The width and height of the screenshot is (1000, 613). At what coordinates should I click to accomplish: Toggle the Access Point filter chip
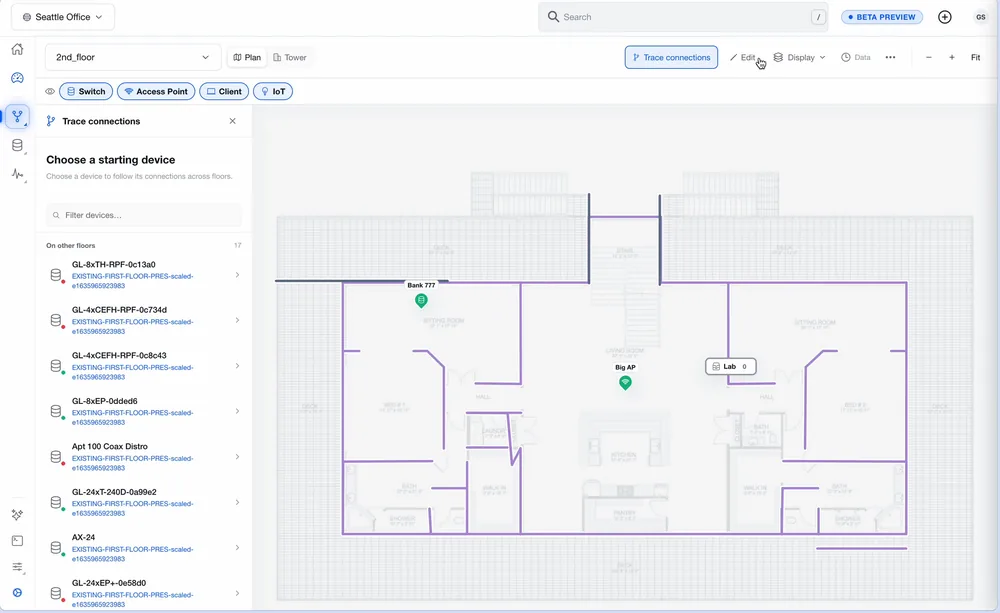(x=156, y=91)
